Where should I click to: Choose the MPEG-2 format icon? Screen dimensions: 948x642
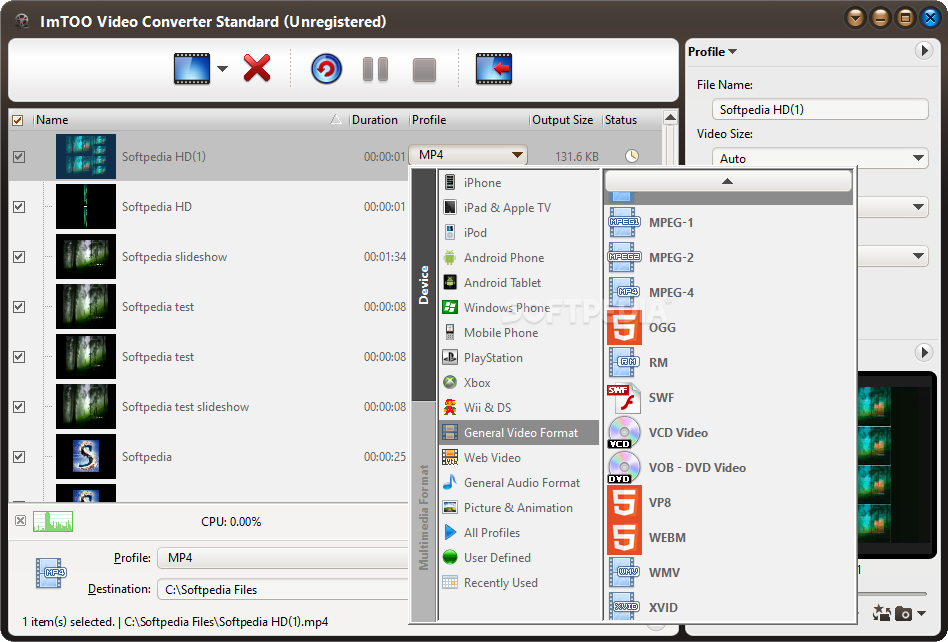pyautogui.click(x=624, y=258)
